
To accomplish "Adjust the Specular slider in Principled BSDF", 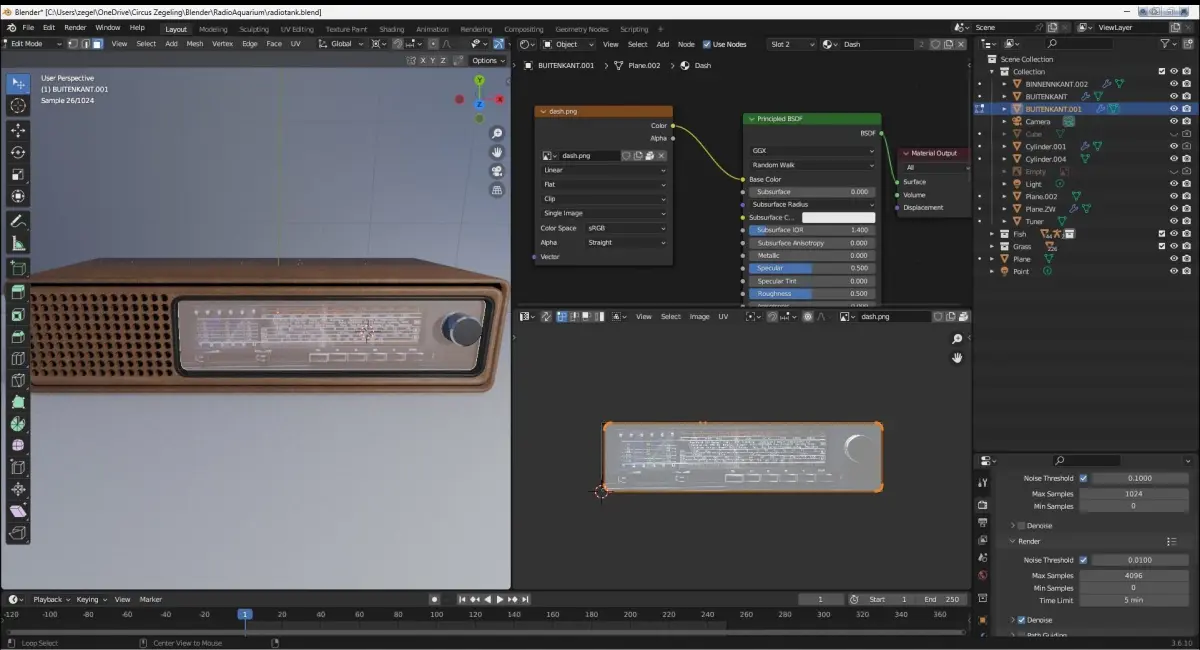I will click(812, 268).
